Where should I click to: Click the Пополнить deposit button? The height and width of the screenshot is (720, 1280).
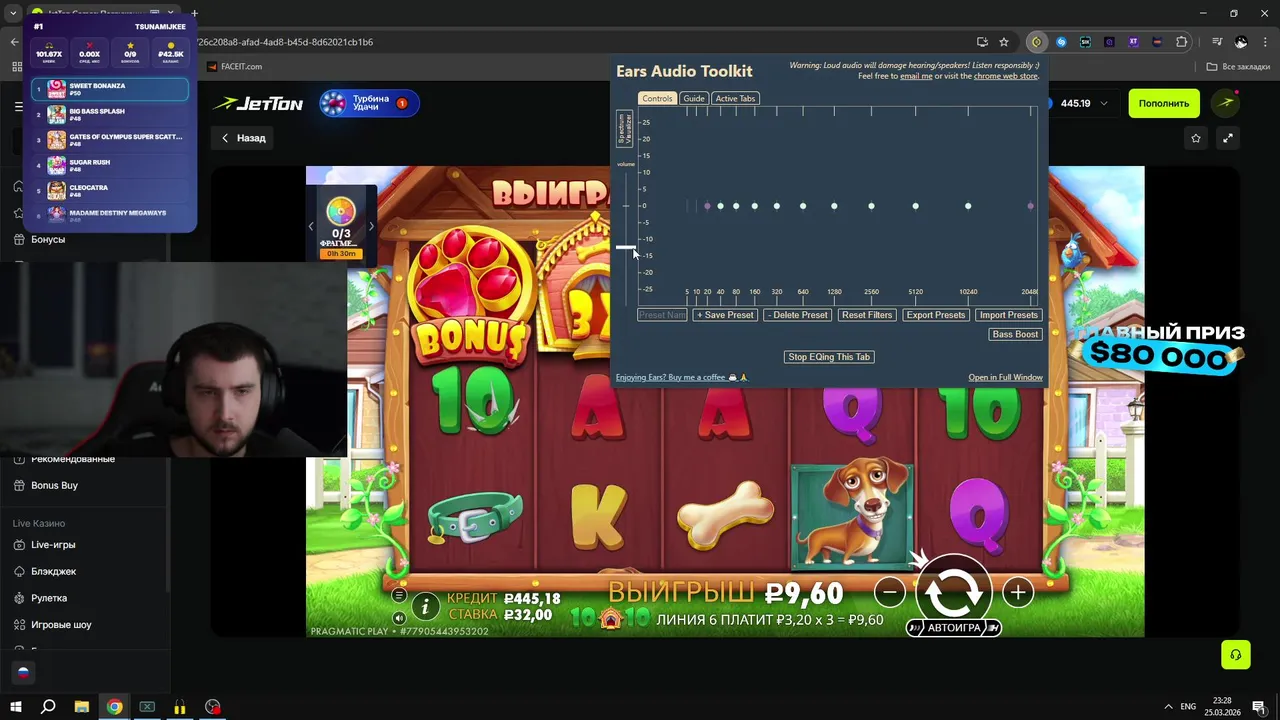(x=1163, y=103)
